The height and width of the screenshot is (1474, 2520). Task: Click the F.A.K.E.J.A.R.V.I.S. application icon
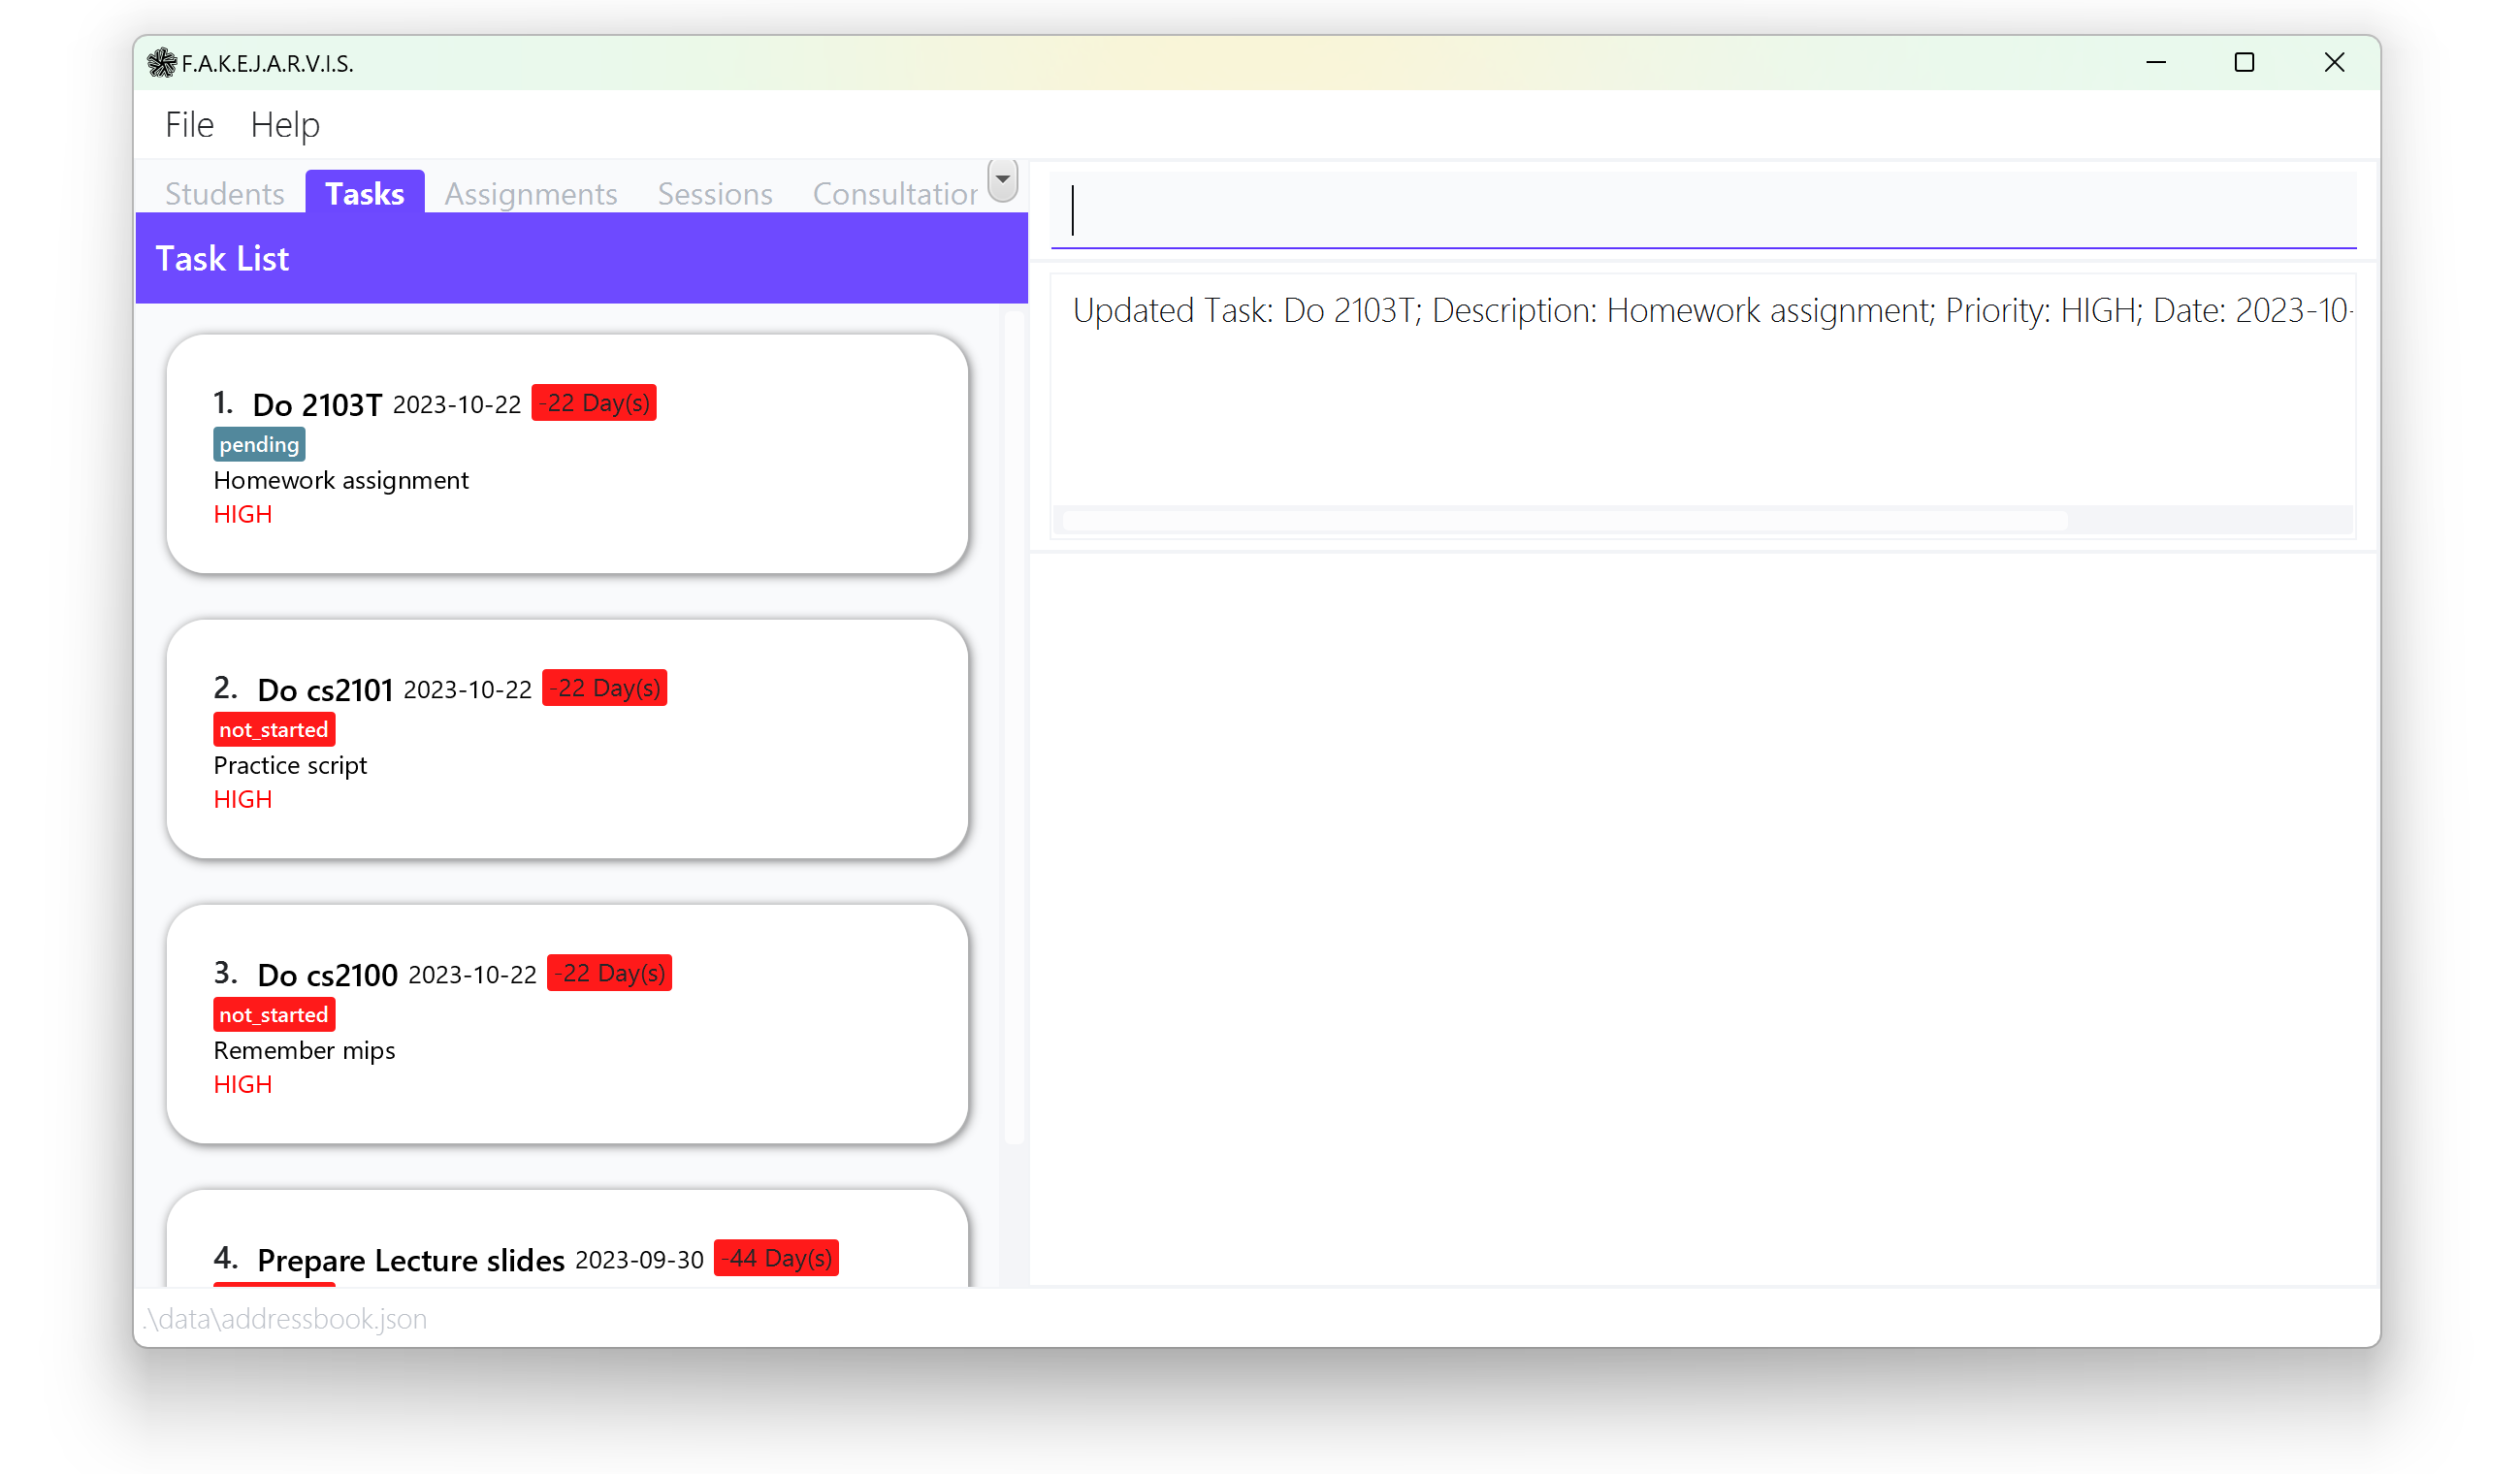point(161,61)
